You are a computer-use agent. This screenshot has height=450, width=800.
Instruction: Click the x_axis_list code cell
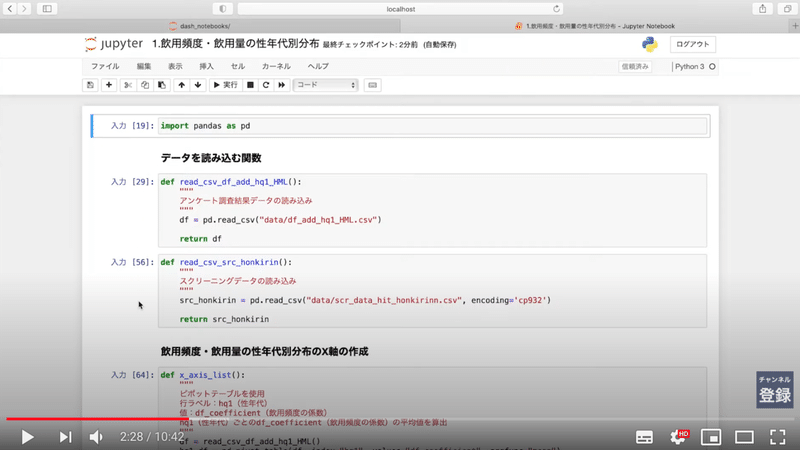tap(433, 408)
